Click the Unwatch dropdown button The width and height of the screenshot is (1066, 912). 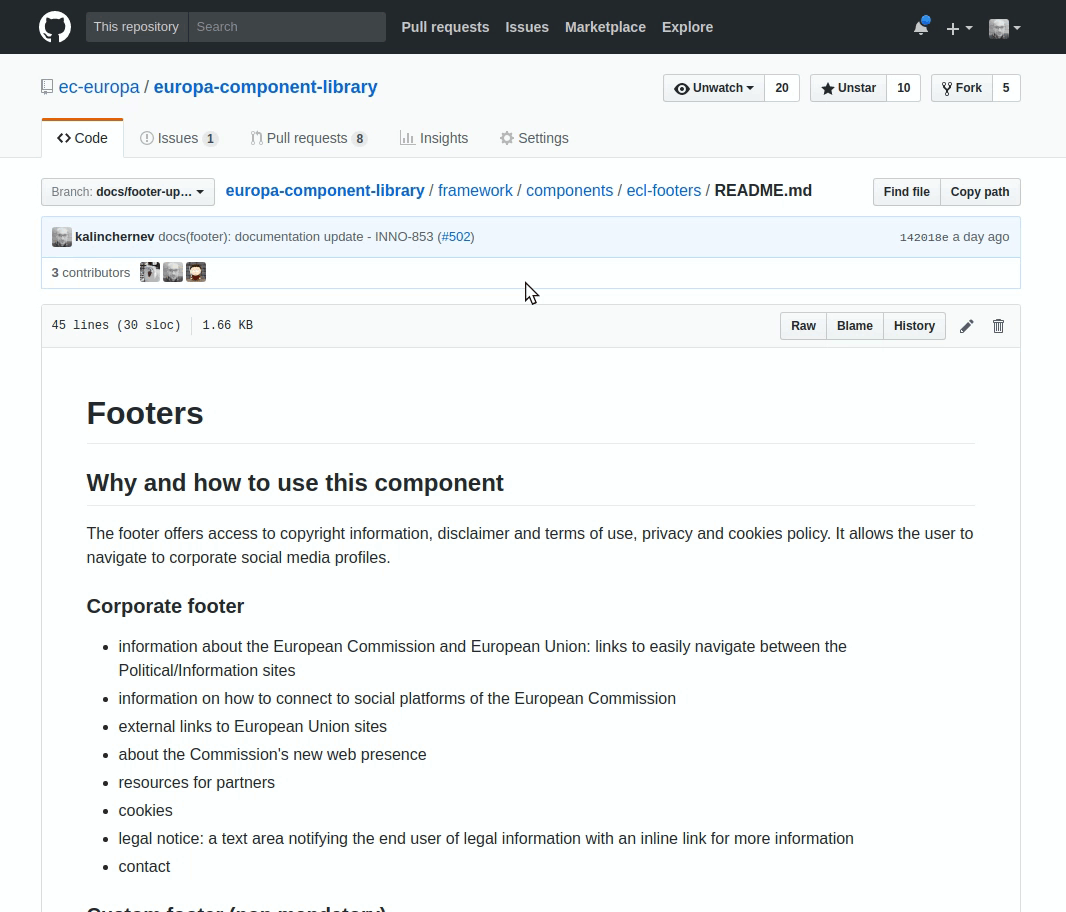click(x=714, y=88)
